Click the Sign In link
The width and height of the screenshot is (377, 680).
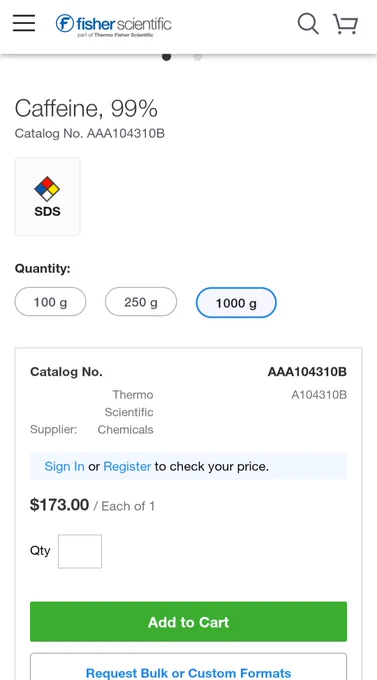(65, 467)
